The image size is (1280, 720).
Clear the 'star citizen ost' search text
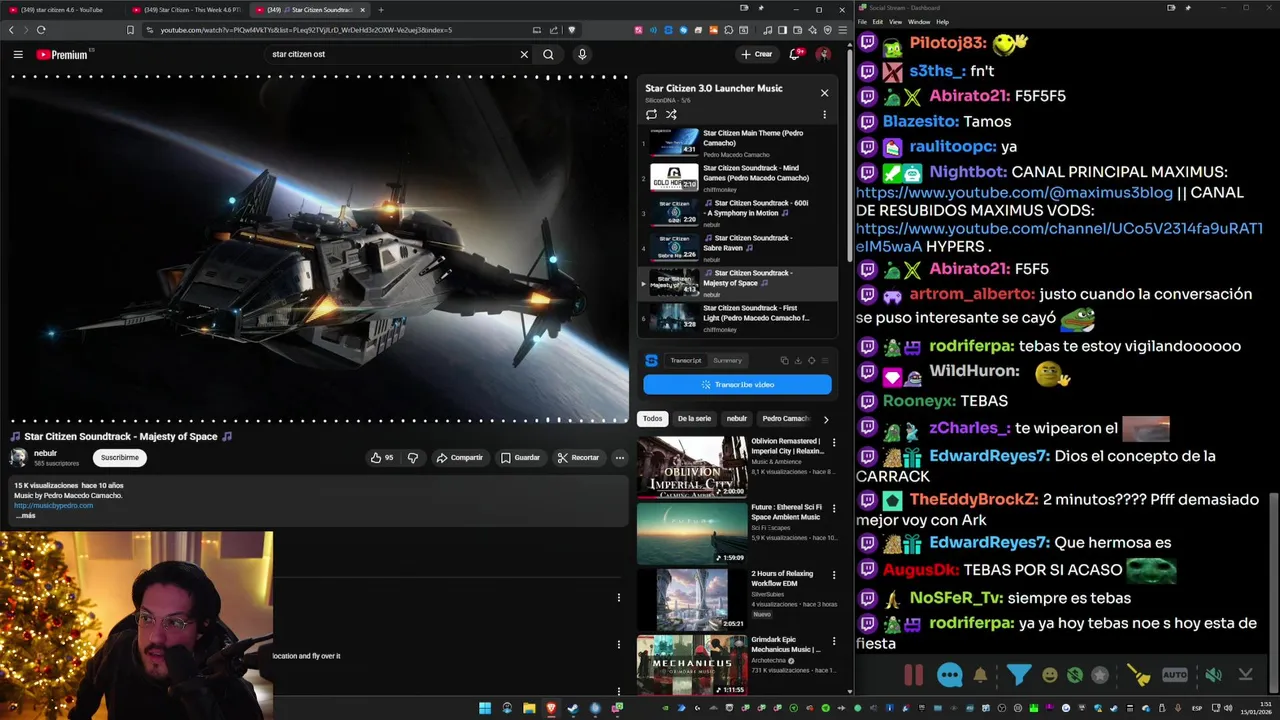[524, 54]
